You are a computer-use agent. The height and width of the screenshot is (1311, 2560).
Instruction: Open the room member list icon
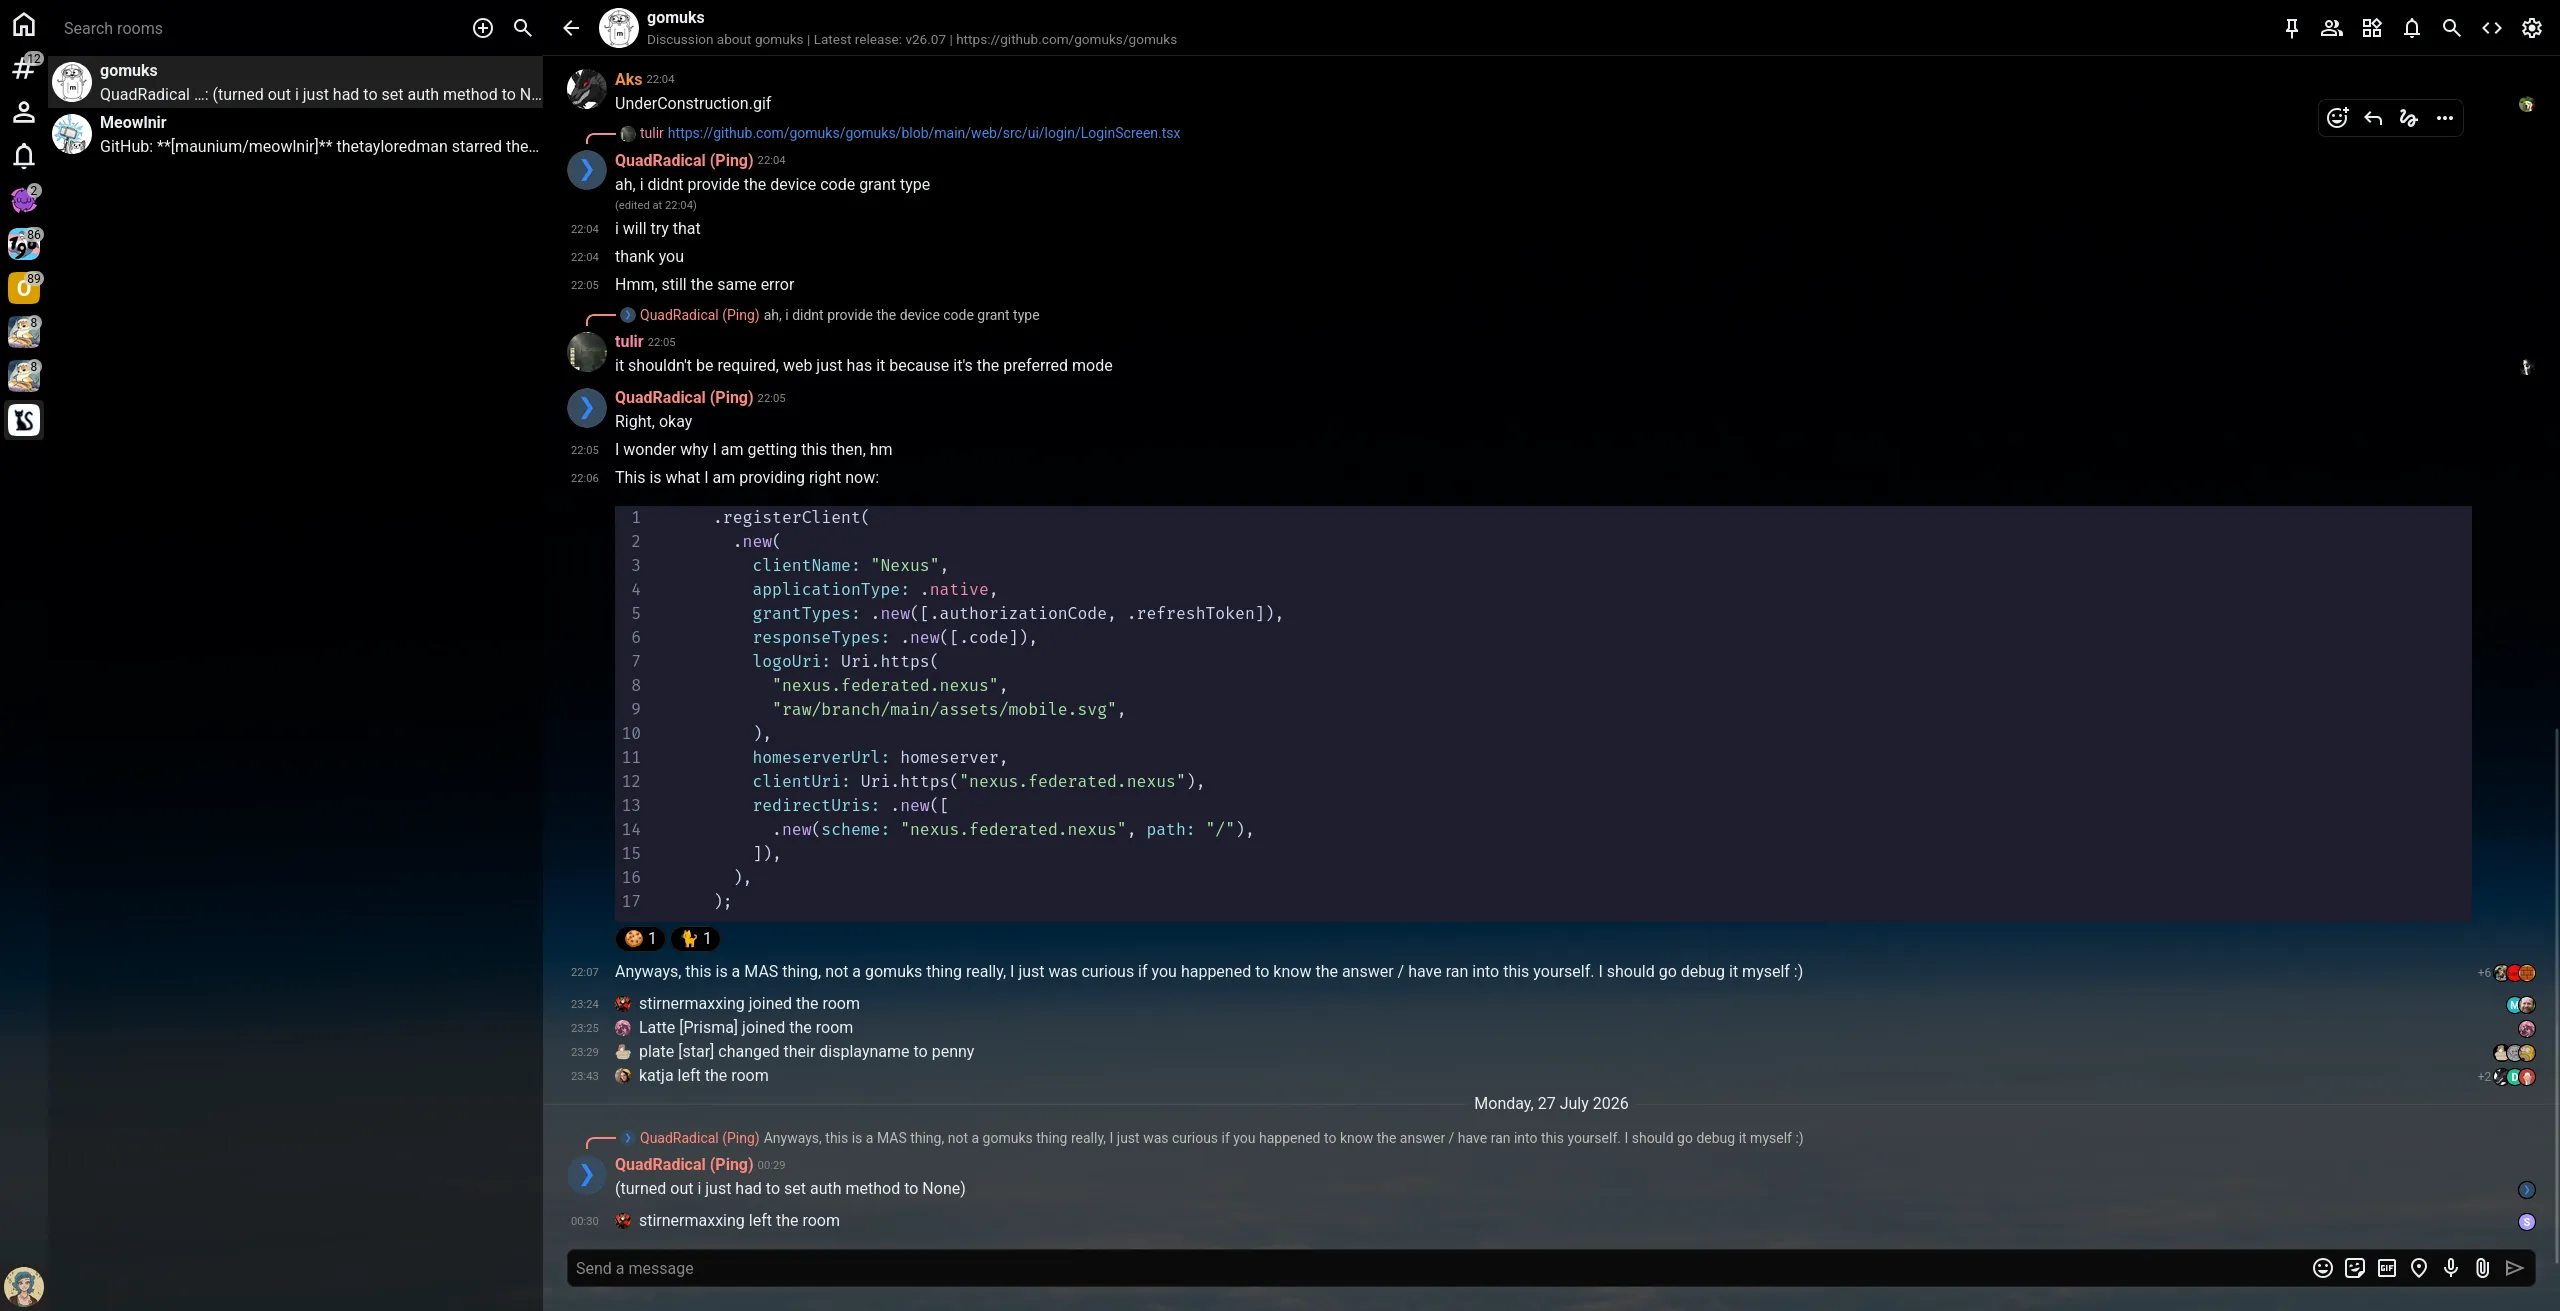(x=2332, y=28)
